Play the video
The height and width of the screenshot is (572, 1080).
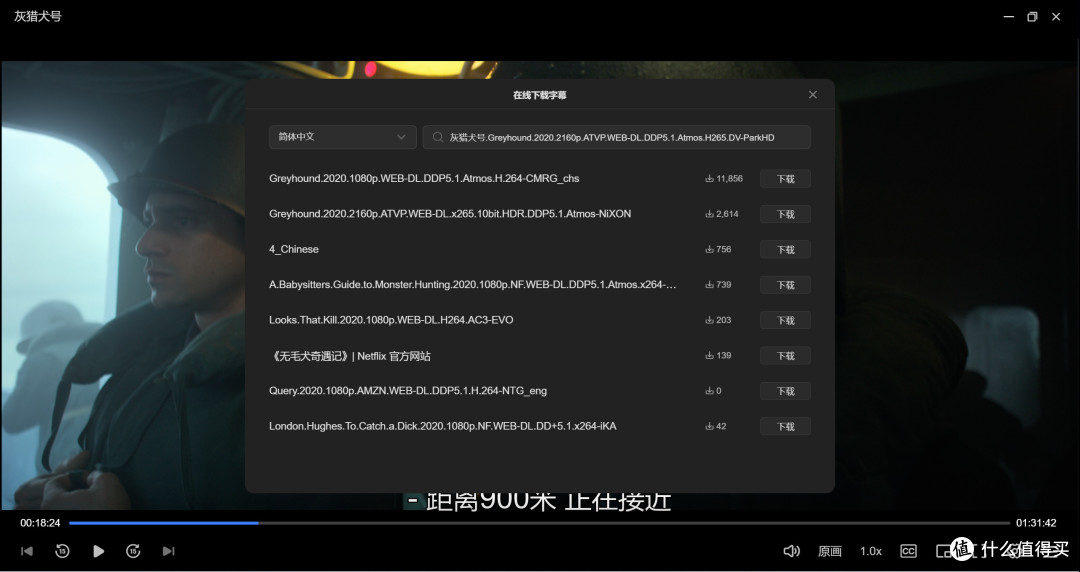coord(98,551)
